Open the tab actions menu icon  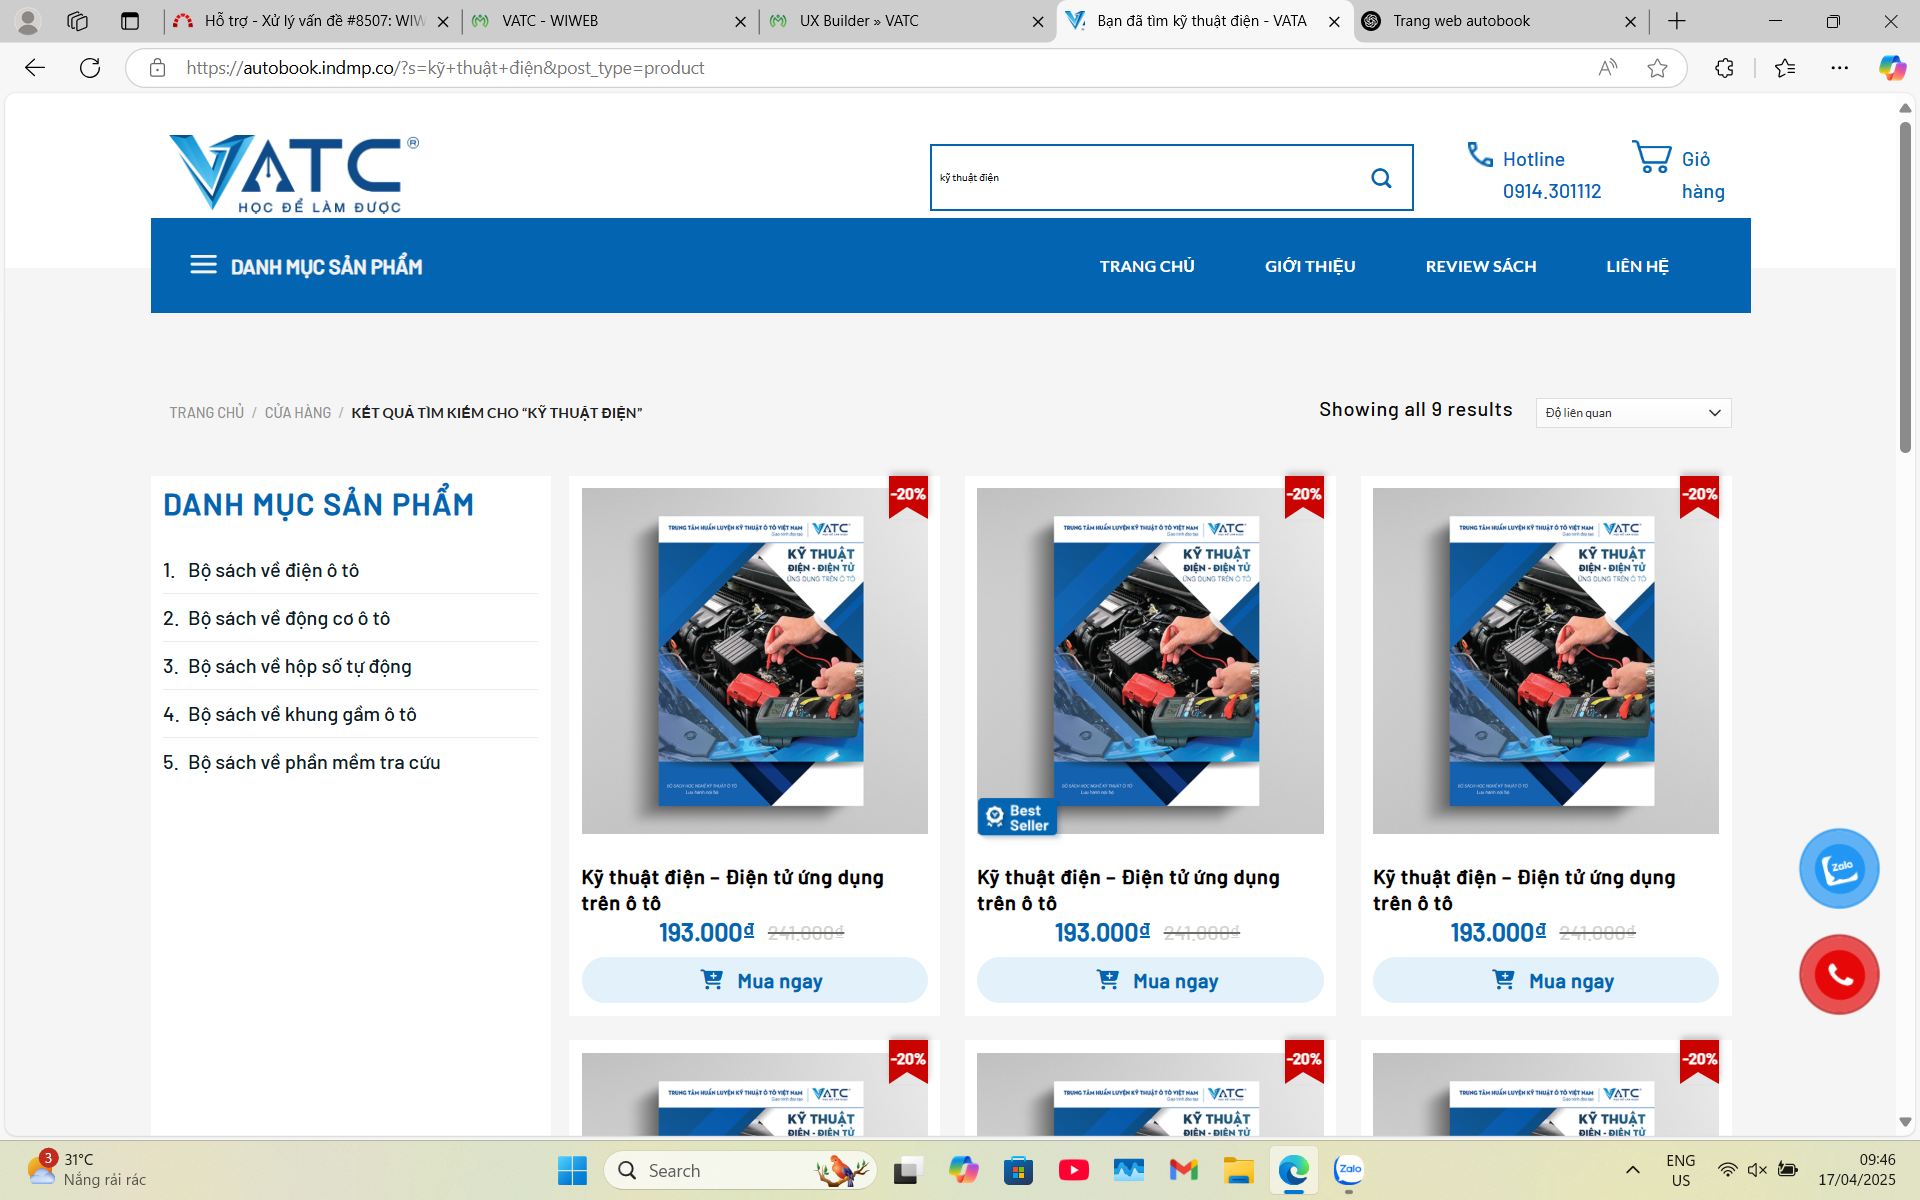pyautogui.click(x=130, y=21)
